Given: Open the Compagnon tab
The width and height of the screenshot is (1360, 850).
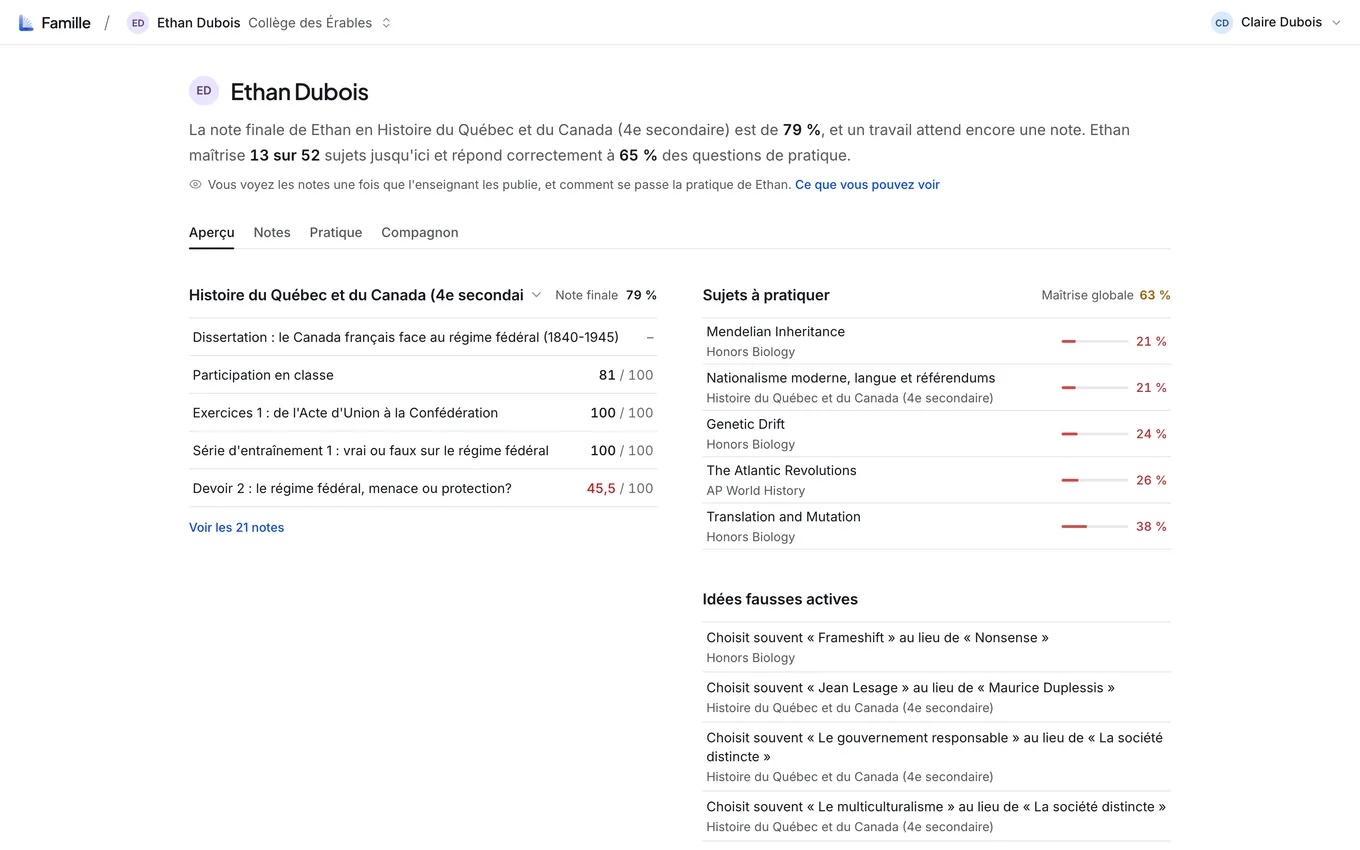Looking at the screenshot, I should [x=420, y=233].
